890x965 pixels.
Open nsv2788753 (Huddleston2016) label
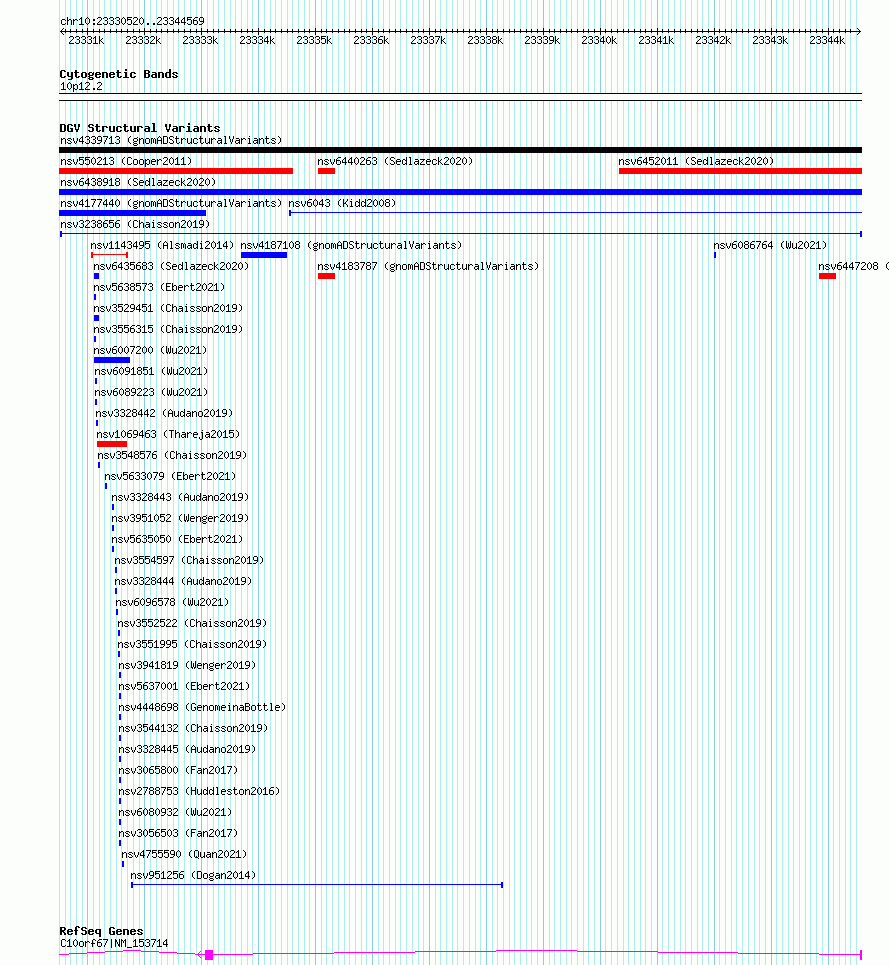[x=199, y=791]
